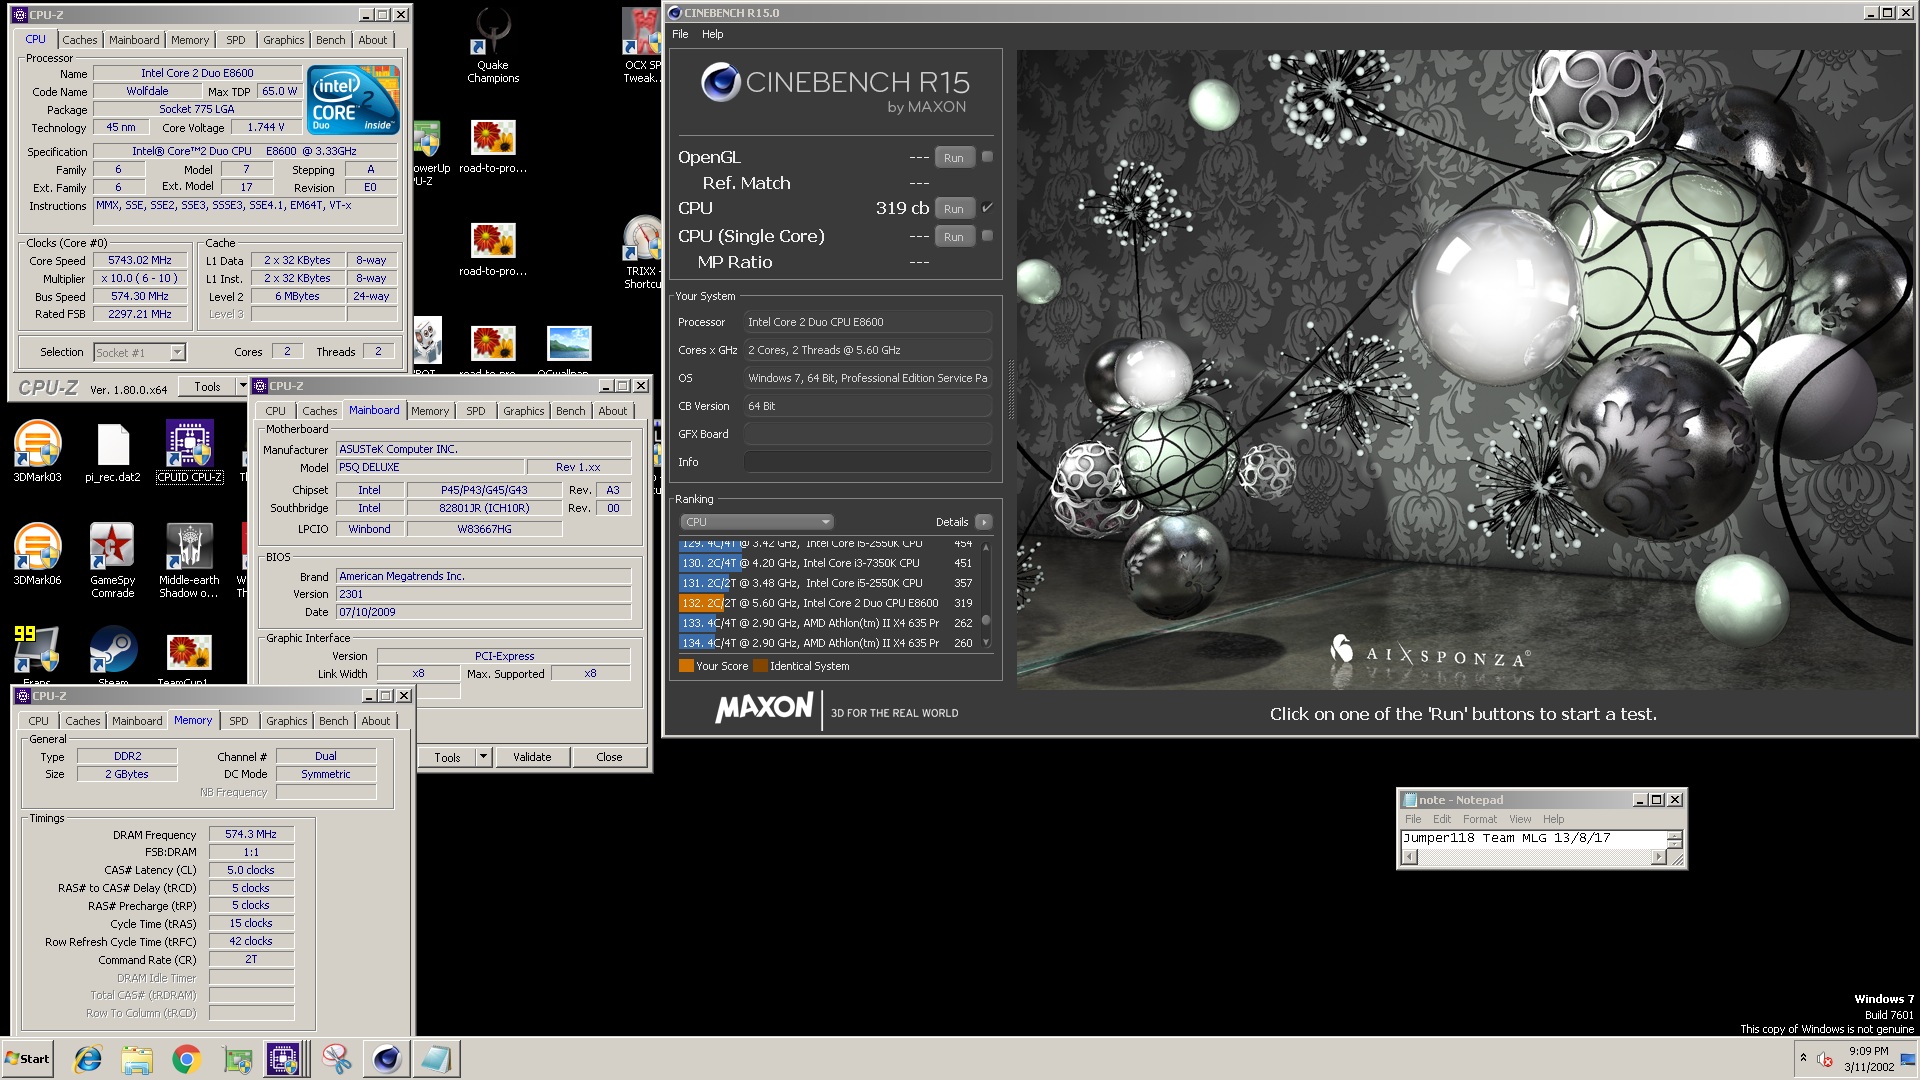Open SPD tab in Mainboard CPU-Z window

click(x=476, y=411)
